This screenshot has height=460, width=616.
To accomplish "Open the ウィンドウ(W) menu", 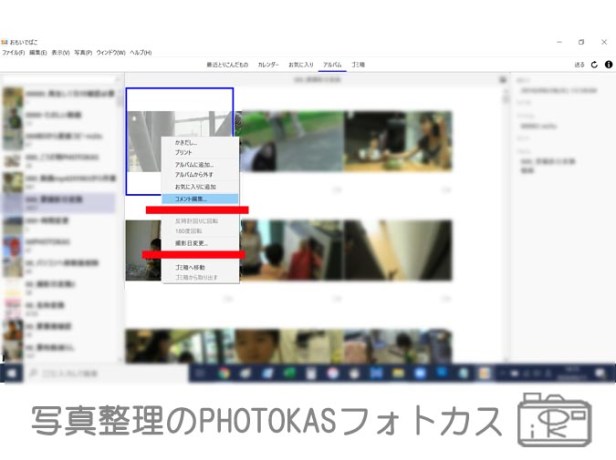I will [x=111, y=52].
